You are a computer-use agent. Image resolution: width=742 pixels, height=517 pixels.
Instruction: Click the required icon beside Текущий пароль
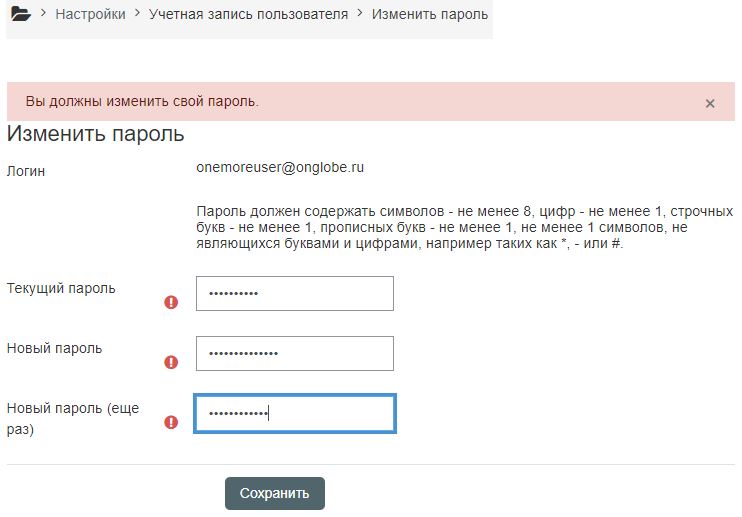(x=171, y=302)
